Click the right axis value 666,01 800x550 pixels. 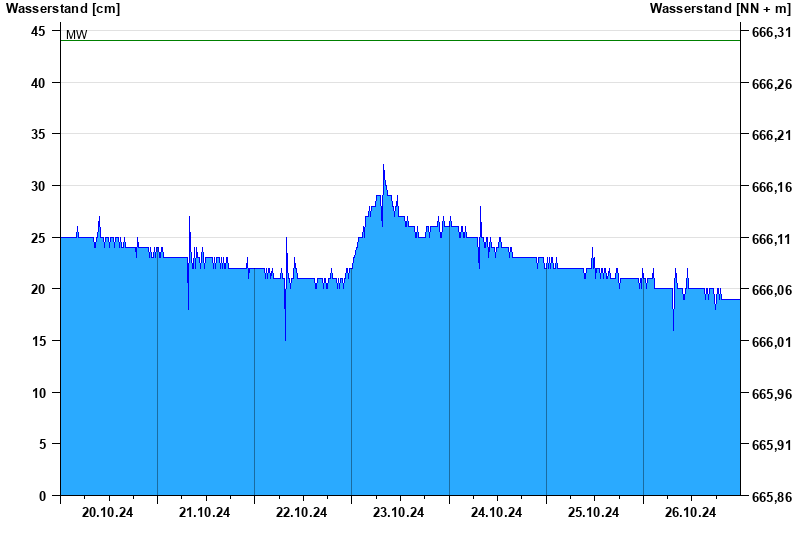pos(772,342)
